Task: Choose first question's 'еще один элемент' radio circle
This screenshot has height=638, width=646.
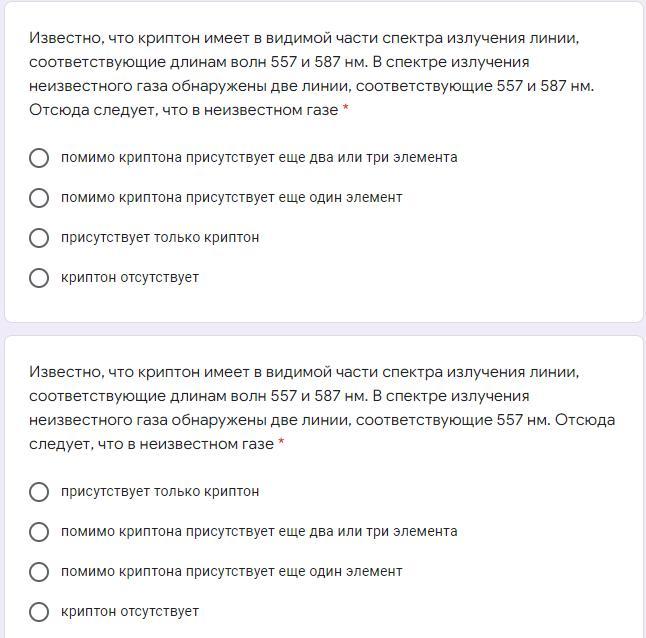Action: tap(39, 198)
